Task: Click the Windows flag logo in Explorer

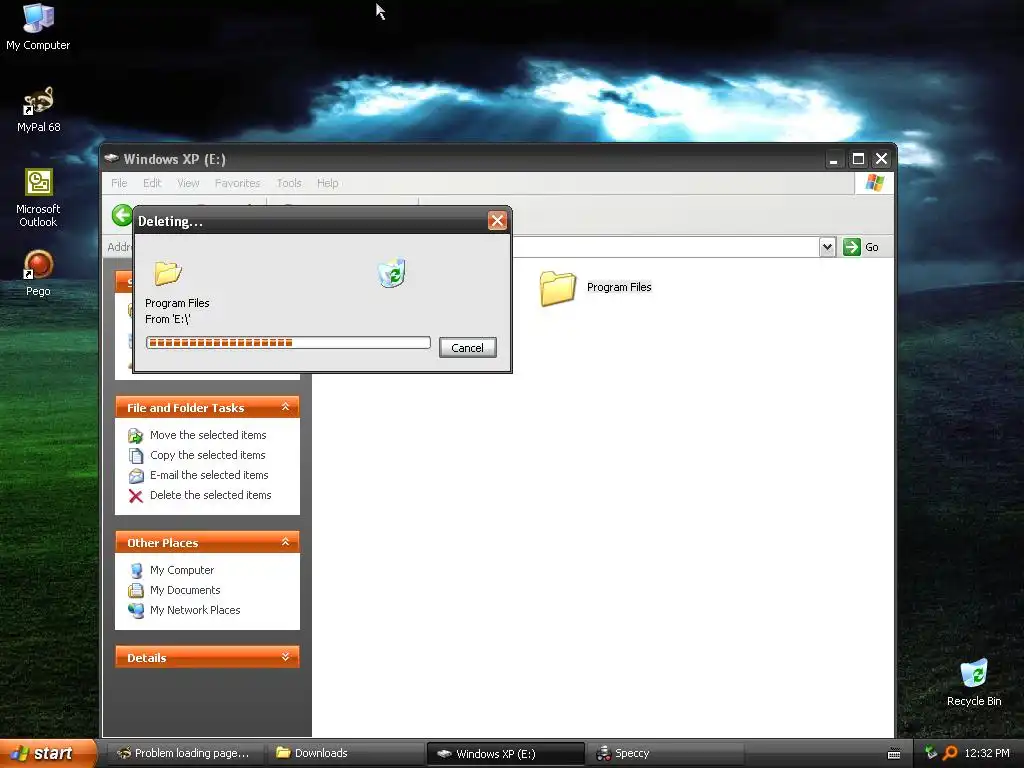Action: pos(874,183)
